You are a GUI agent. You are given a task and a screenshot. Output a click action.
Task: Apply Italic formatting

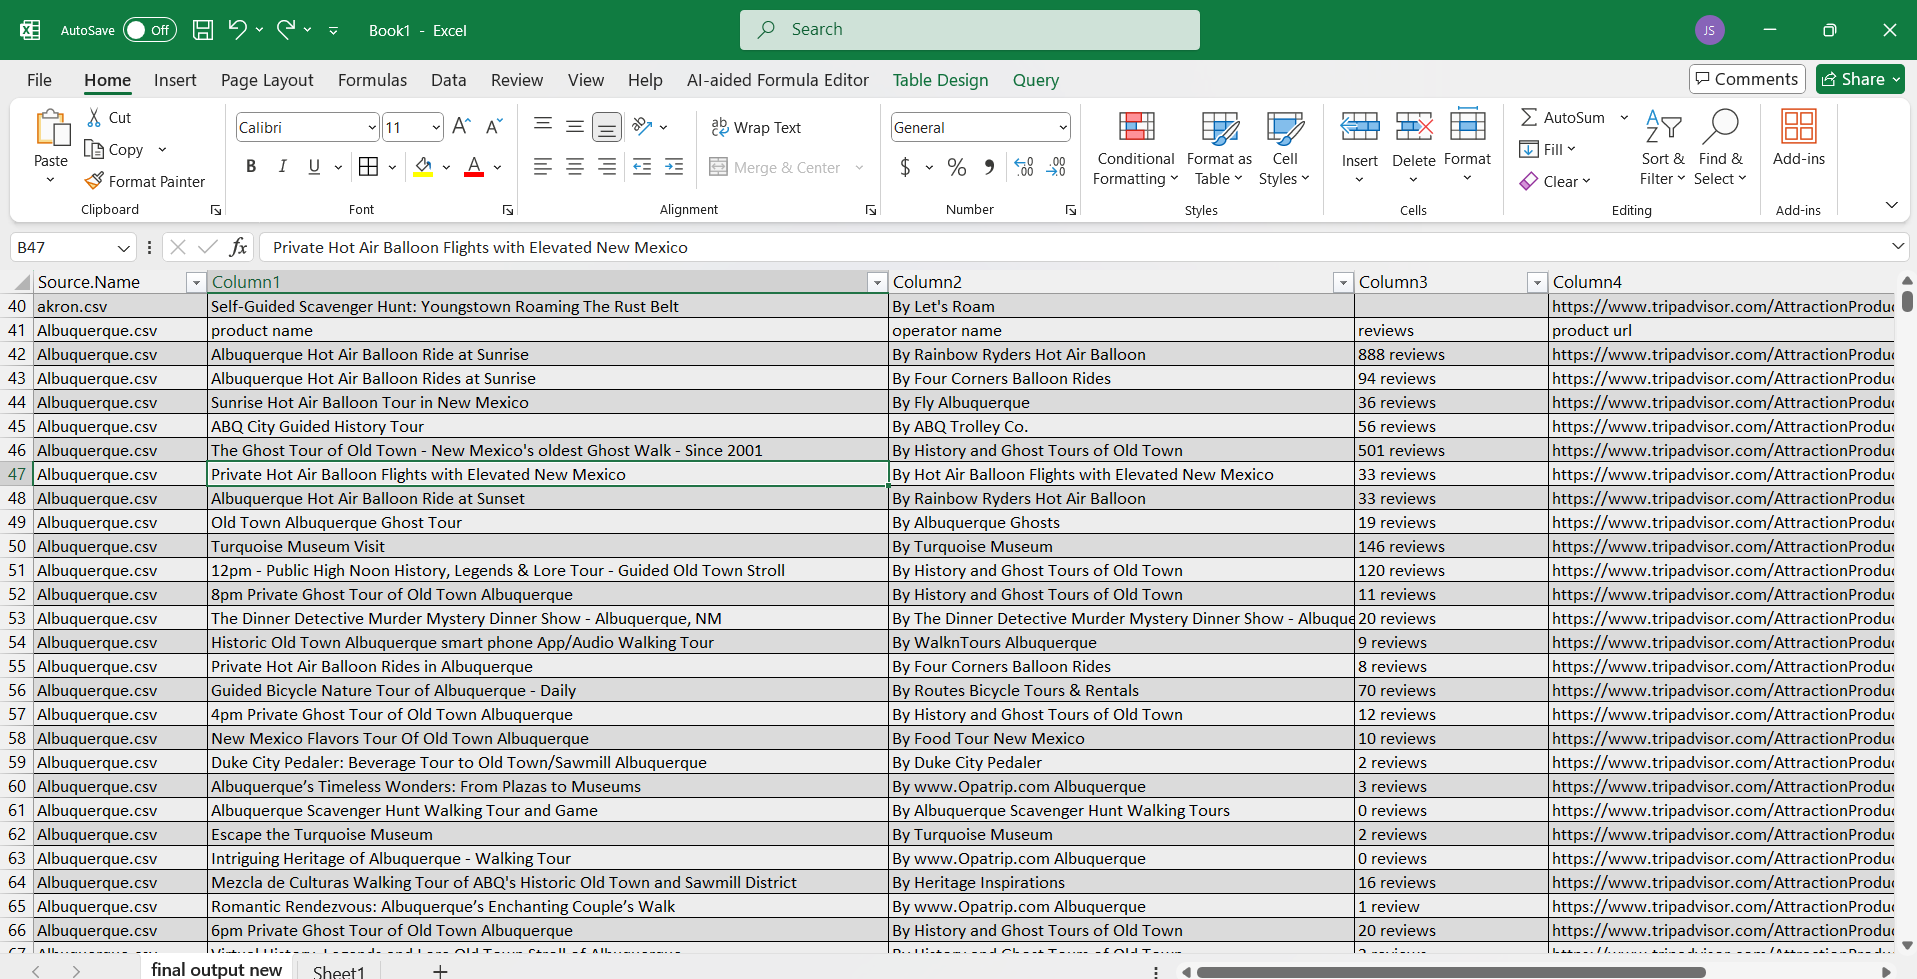click(x=283, y=167)
